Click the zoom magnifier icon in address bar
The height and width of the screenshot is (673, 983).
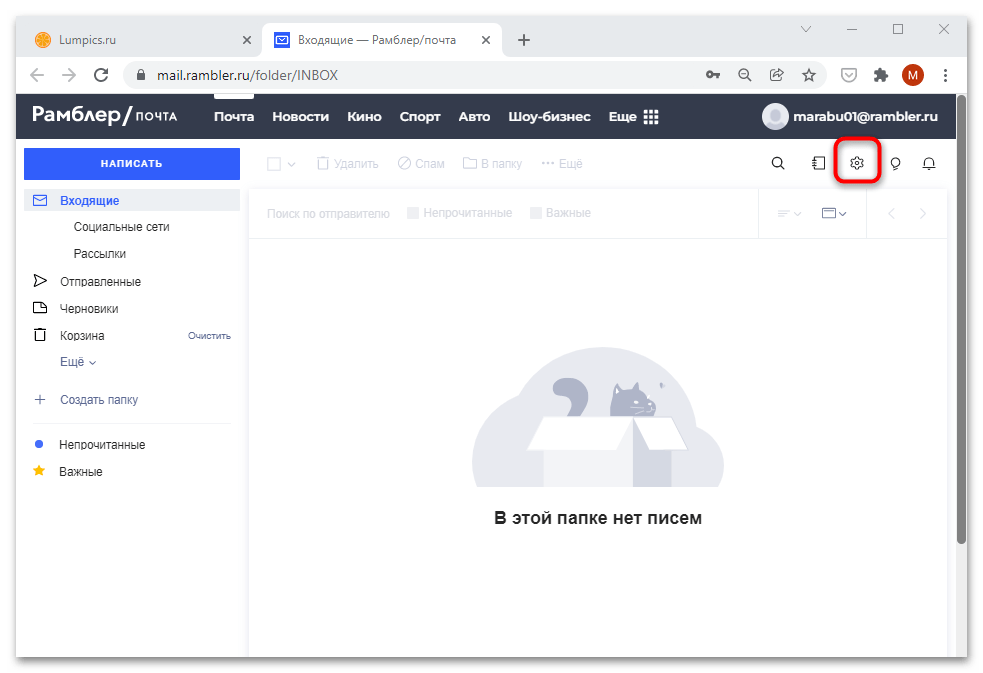pos(744,75)
